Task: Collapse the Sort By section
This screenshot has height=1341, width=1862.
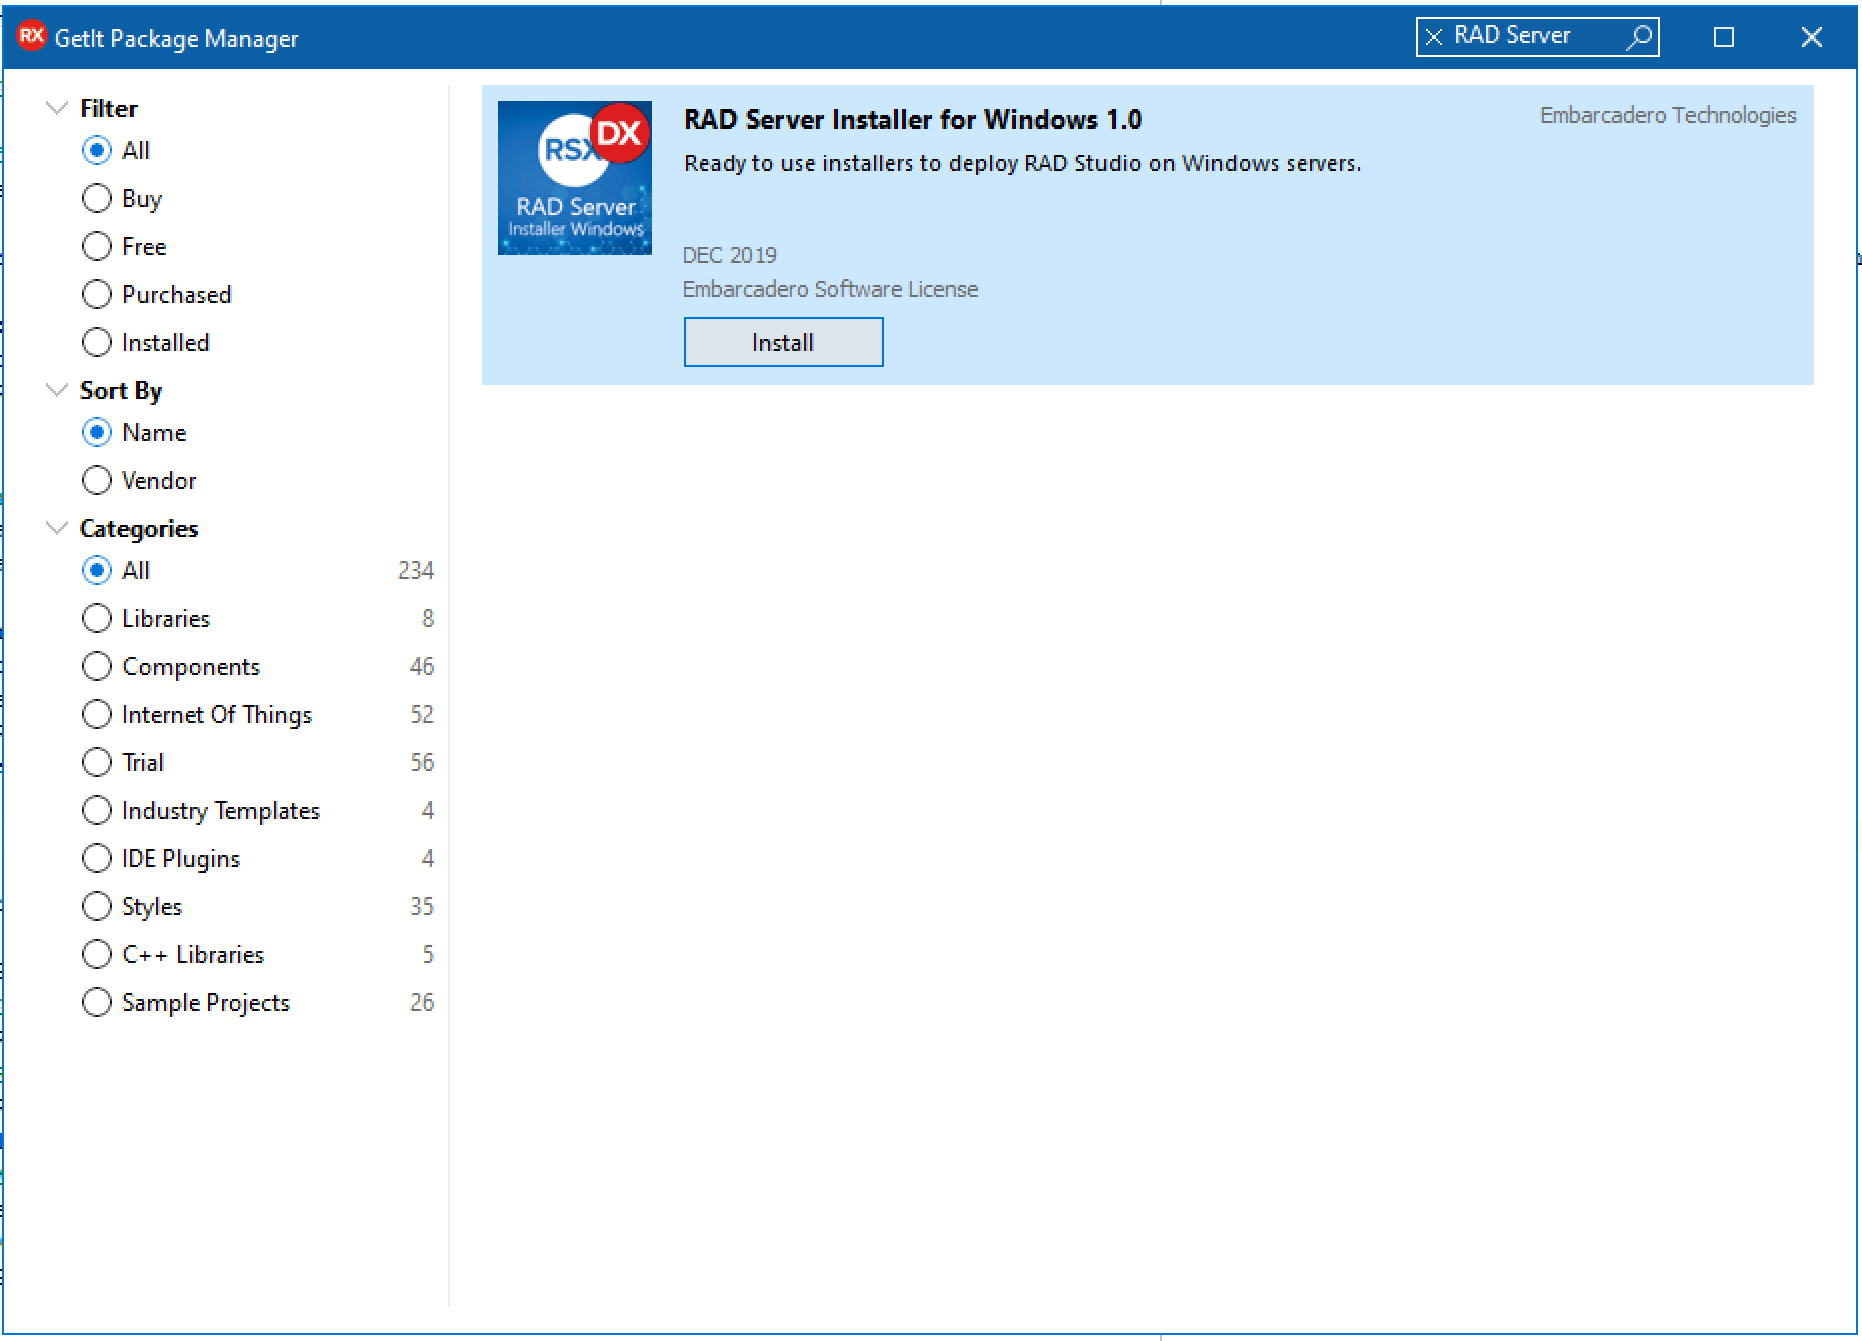Action: coord(57,390)
